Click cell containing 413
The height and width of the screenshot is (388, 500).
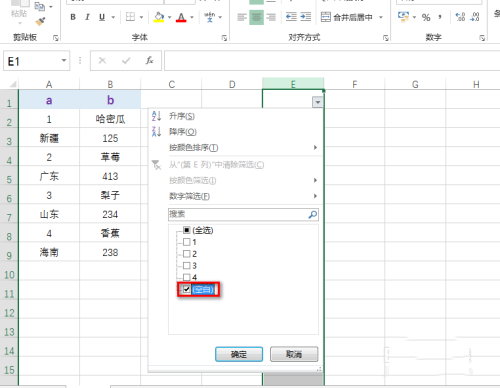(x=110, y=176)
